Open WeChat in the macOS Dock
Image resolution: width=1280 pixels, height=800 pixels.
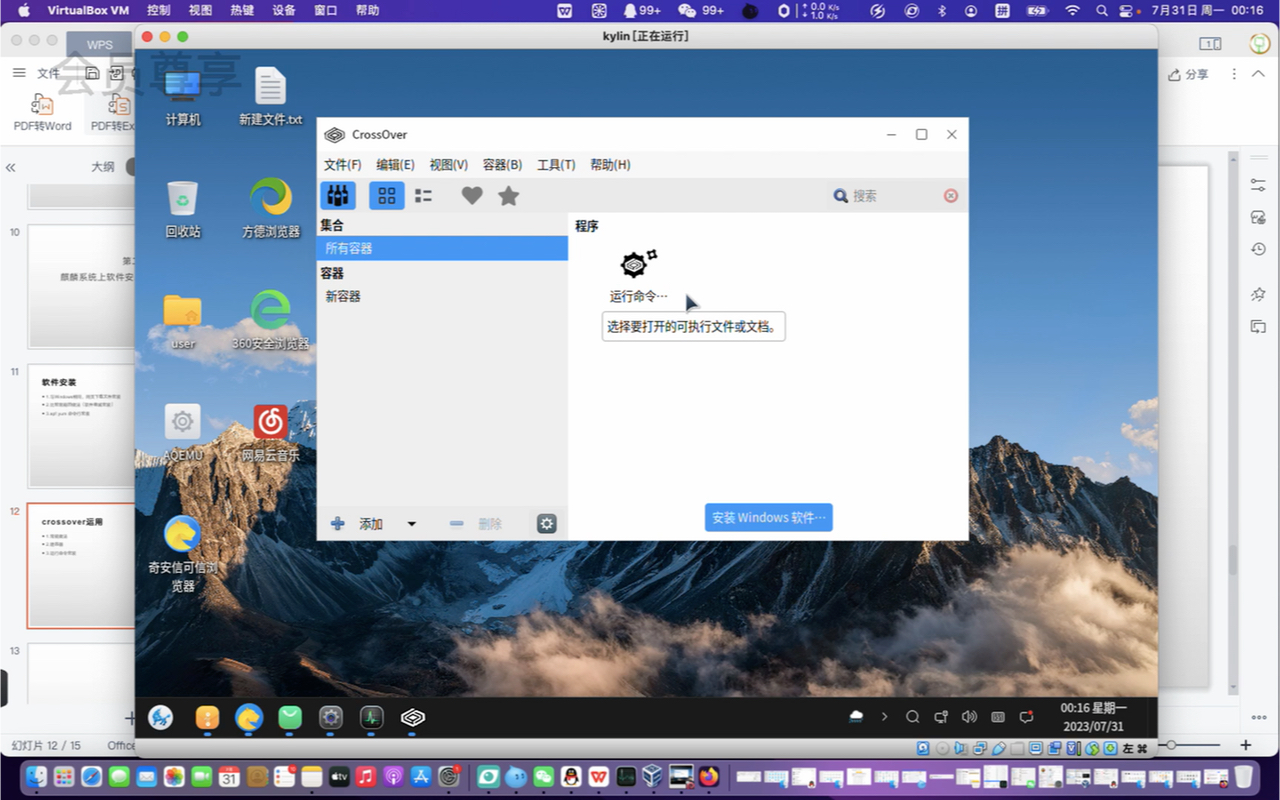click(x=544, y=776)
